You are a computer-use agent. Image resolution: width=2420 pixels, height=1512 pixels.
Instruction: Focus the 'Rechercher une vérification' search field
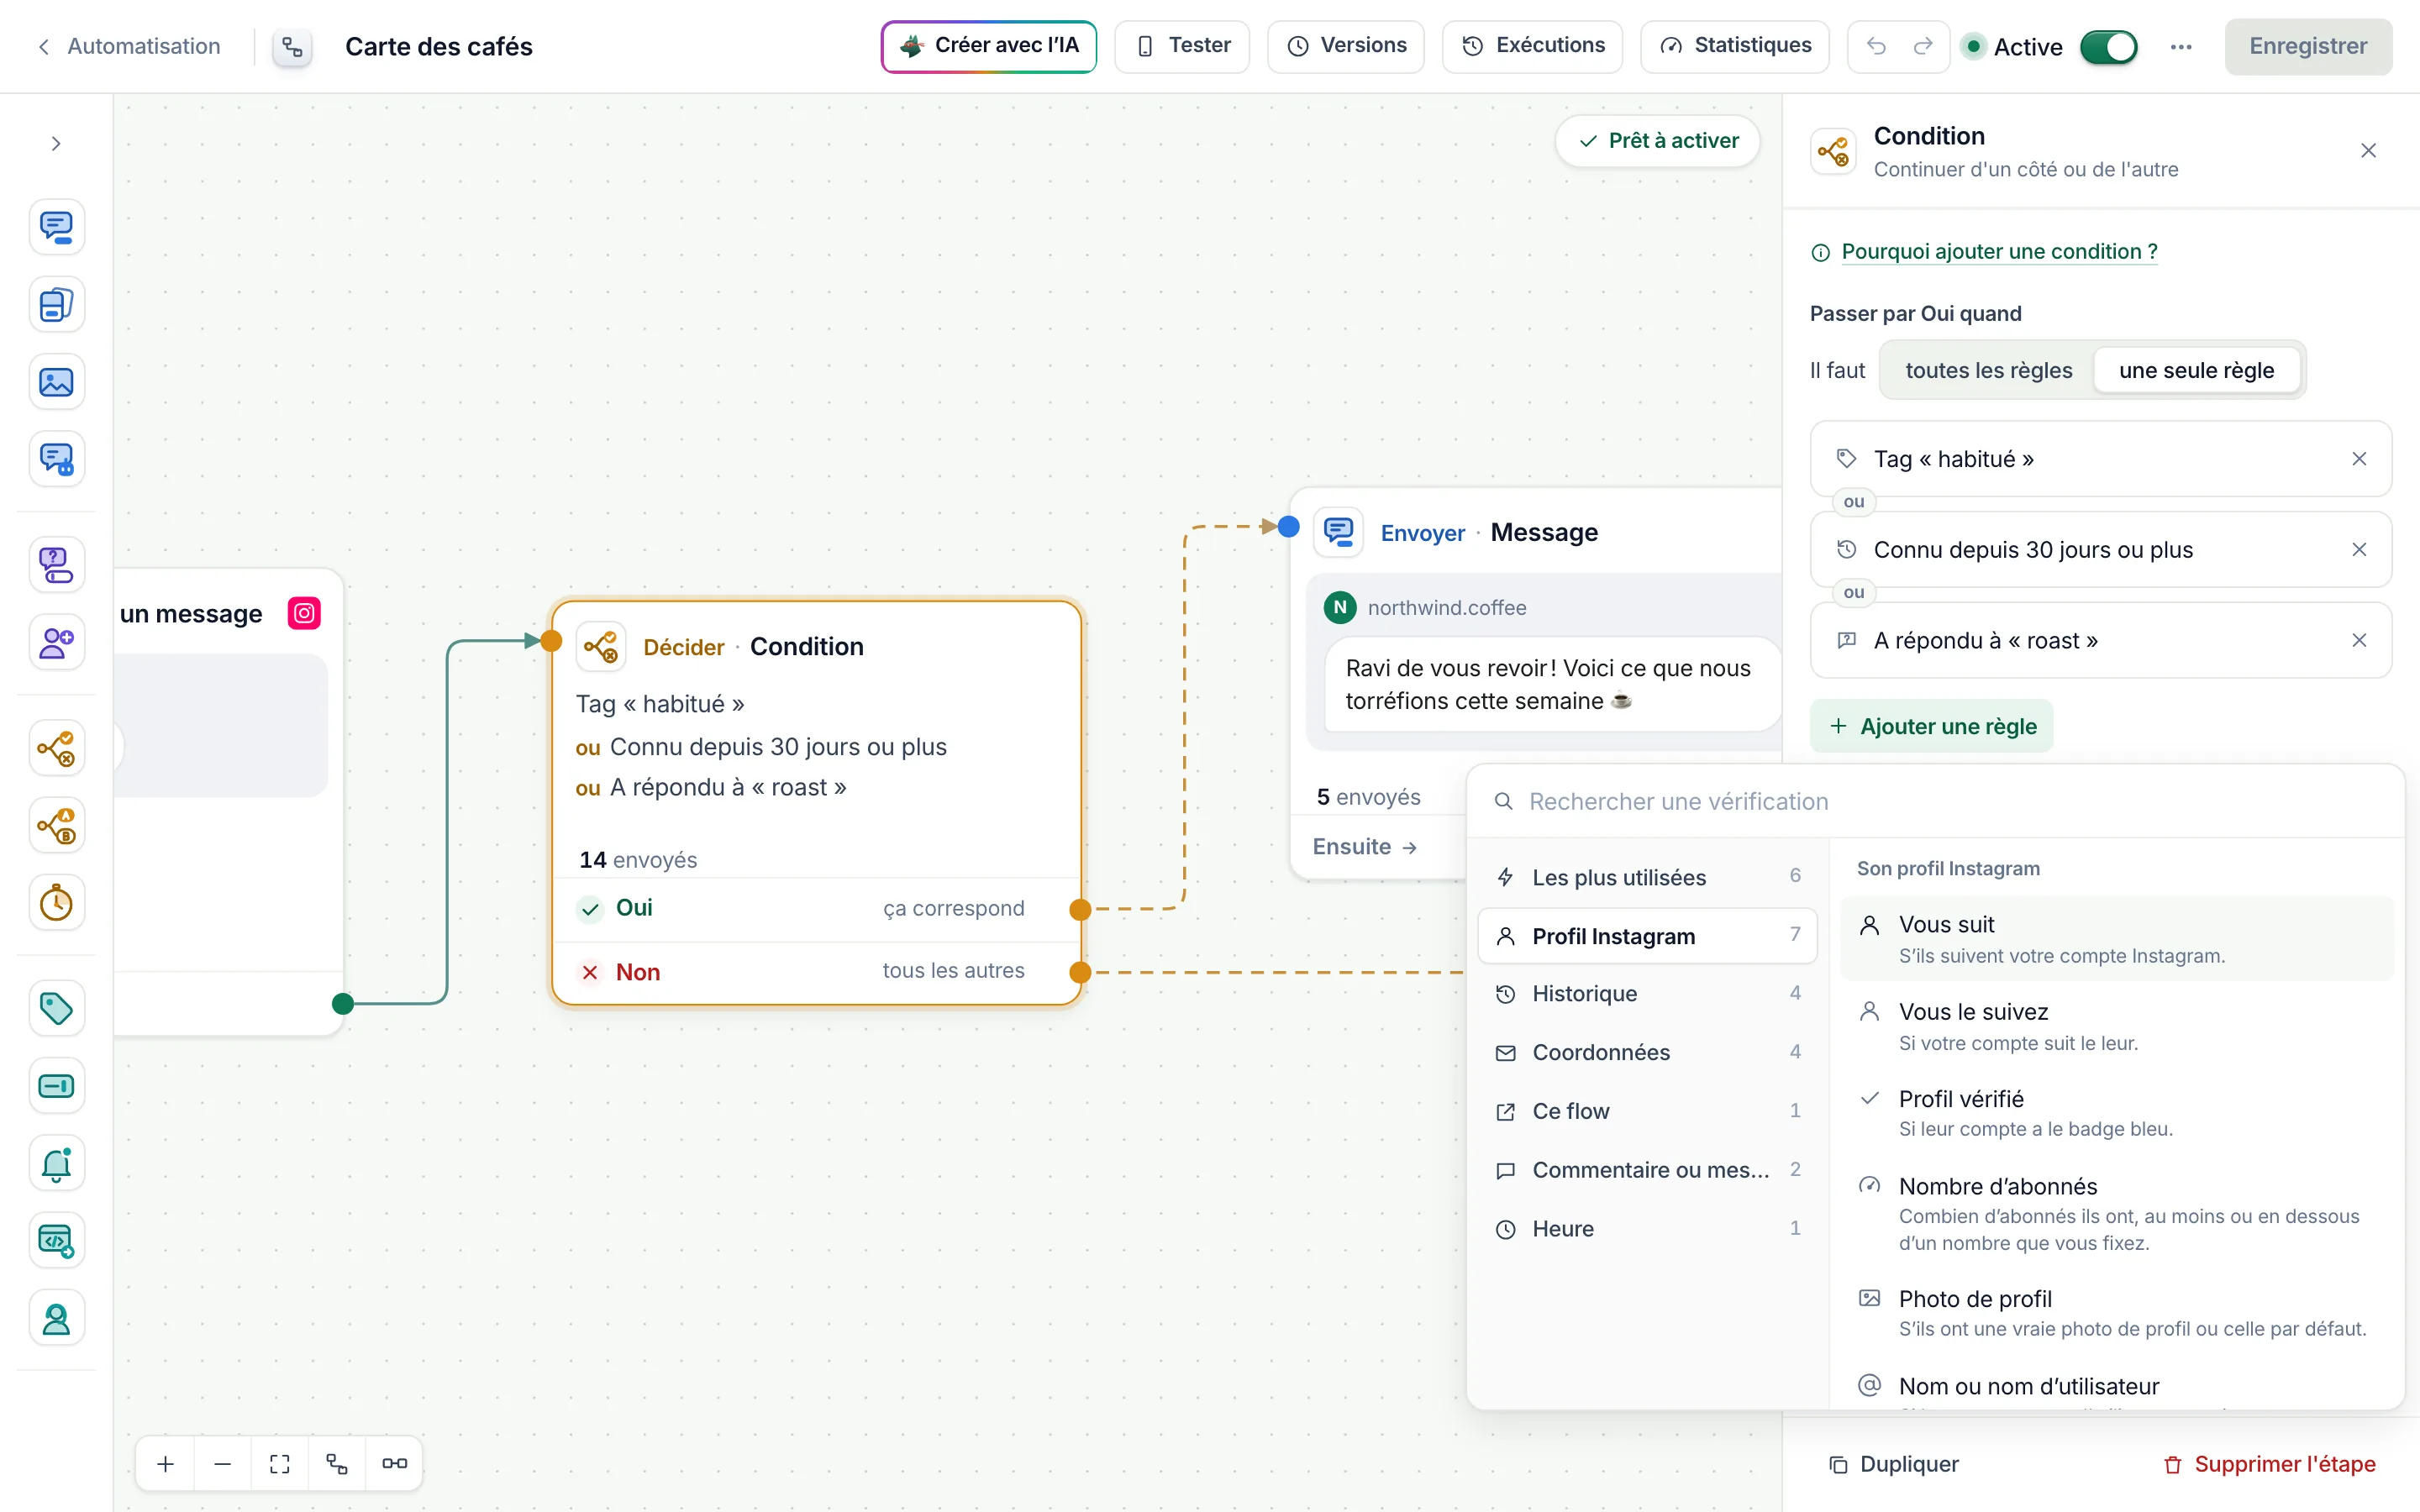(1935, 801)
